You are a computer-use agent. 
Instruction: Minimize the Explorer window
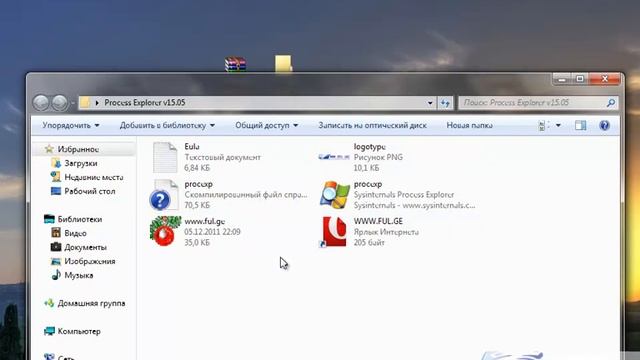click(x=562, y=79)
